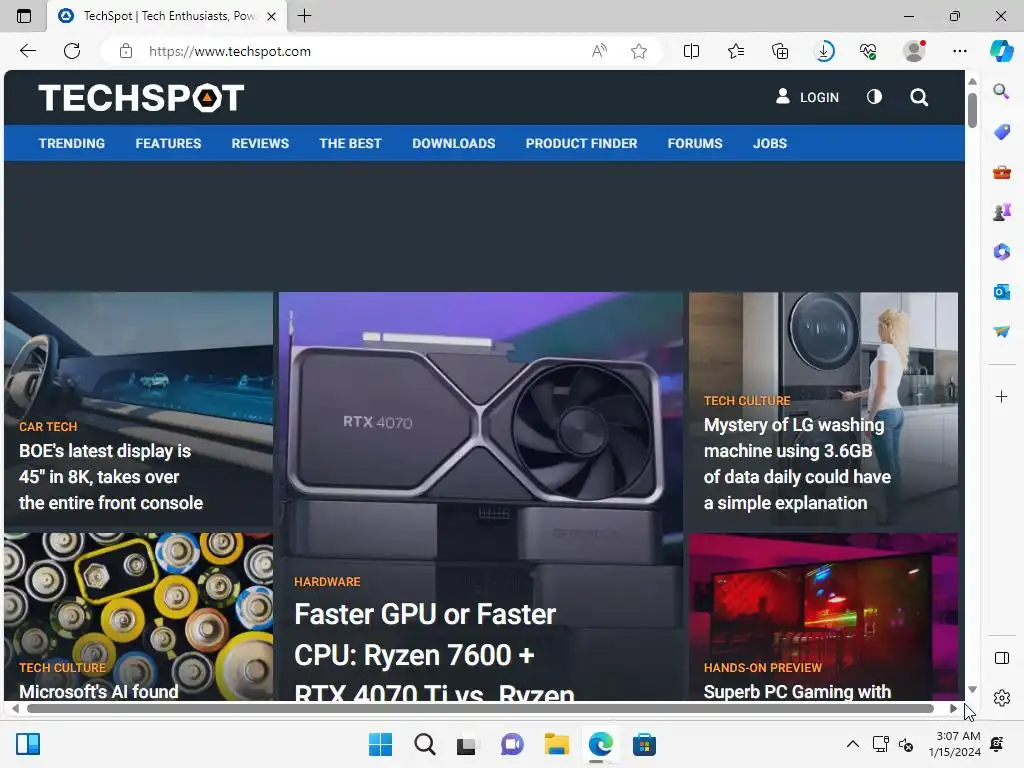This screenshot has width=1024, height=768.
Task: Open THE BEST section
Action: pos(350,143)
